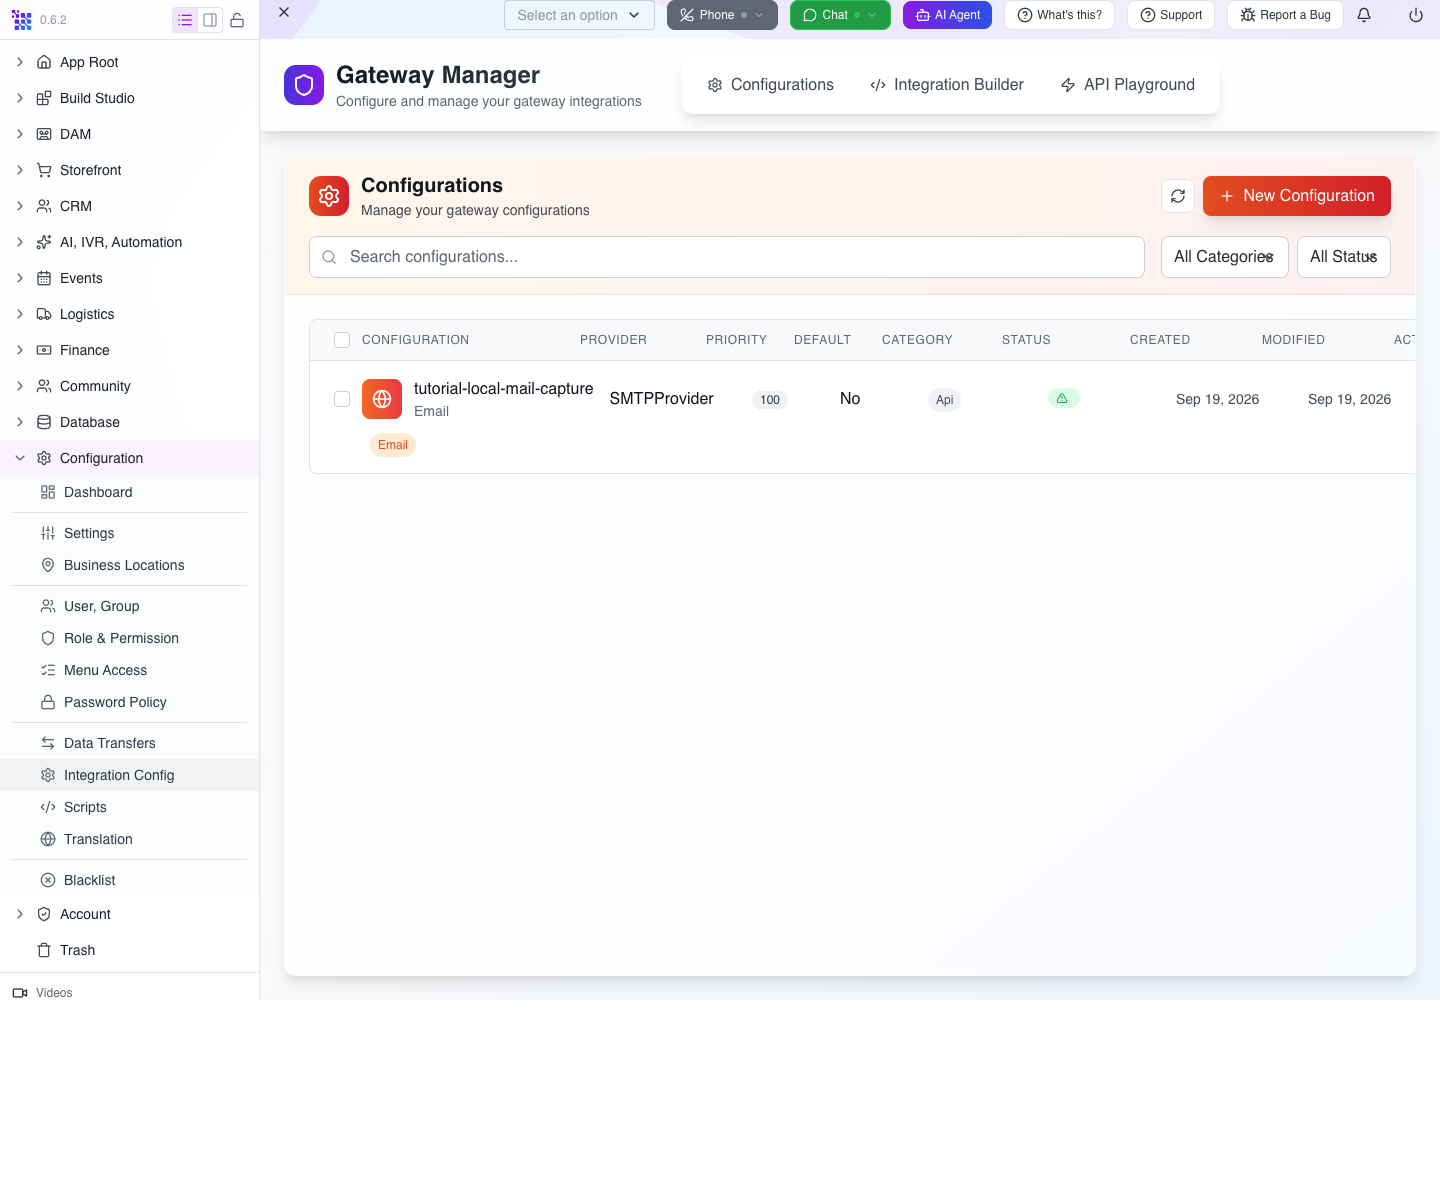Click the Translation globe icon
The width and height of the screenshot is (1440, 1200).
tap(48, 839)
